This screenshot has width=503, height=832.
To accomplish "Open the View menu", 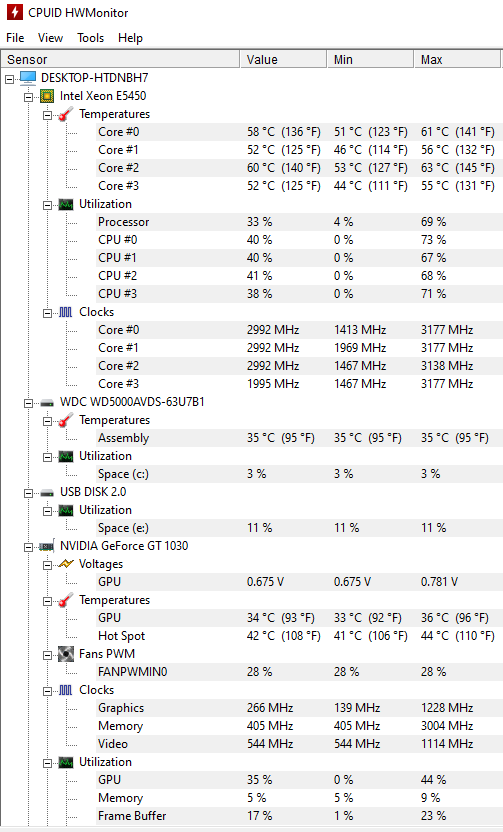I will 50,38.
